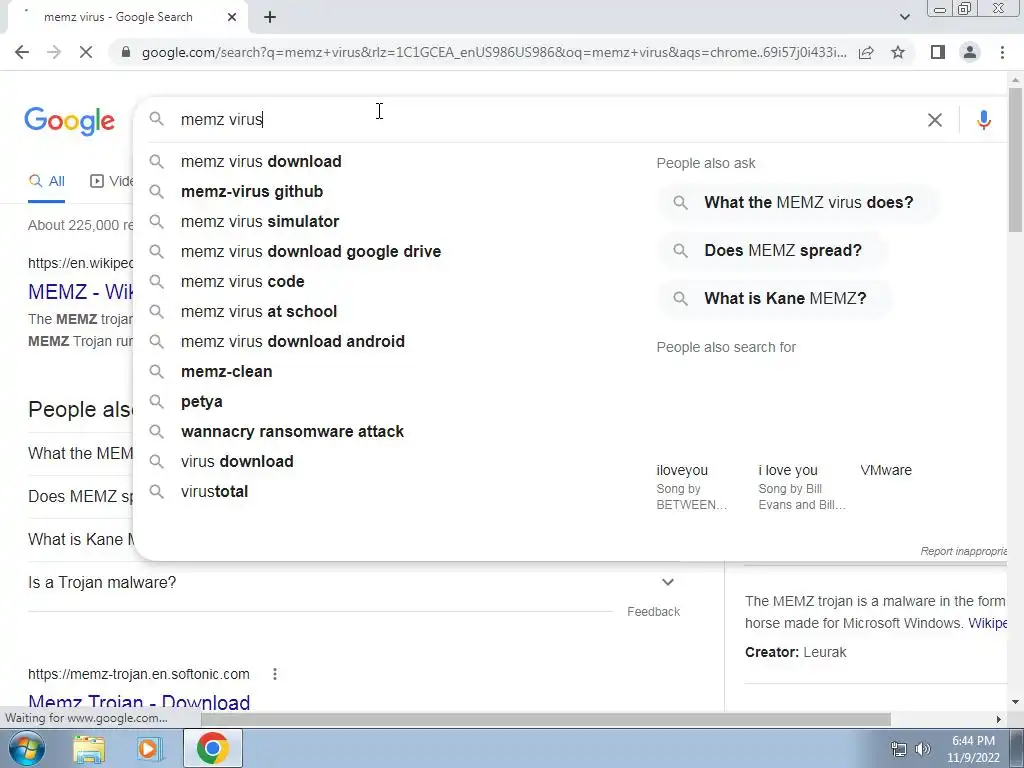Click Report inappropriate predictions link
The height and width of the screenshot is (768, 1024).
[963, 551]
